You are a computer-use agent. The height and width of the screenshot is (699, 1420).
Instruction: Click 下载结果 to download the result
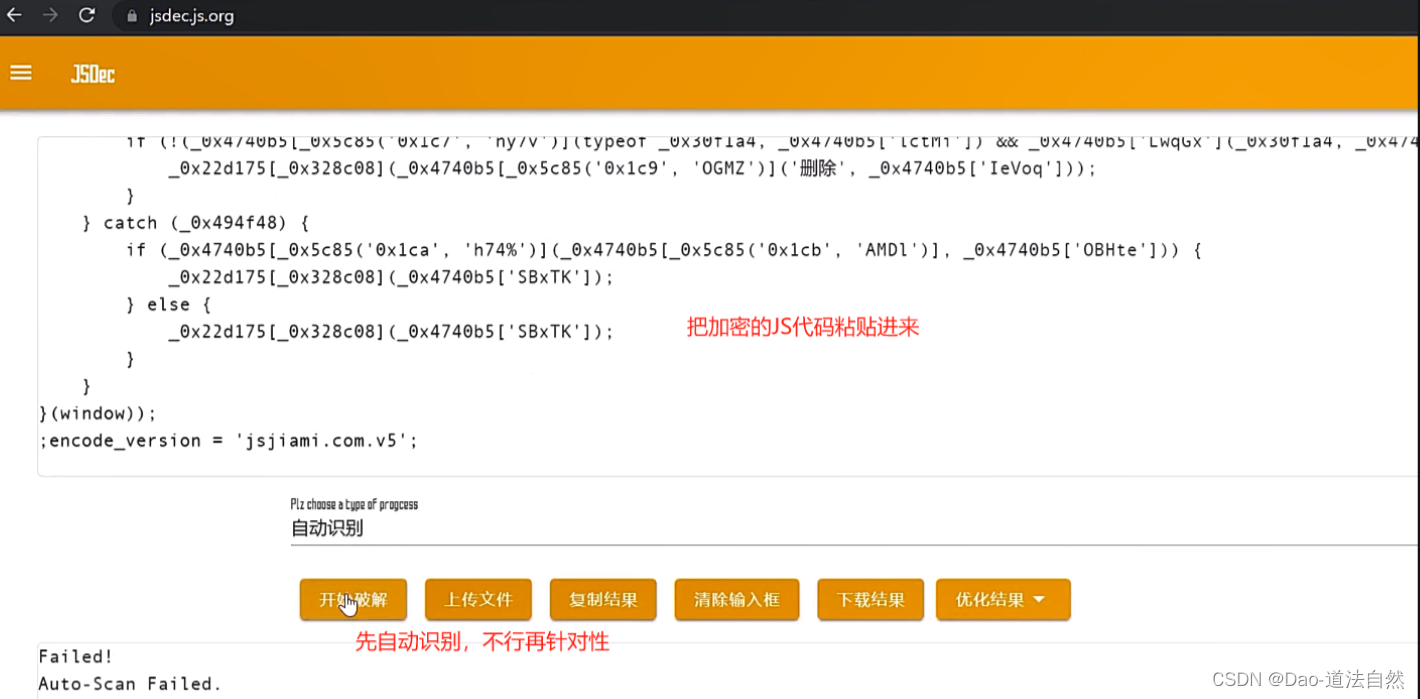pyautogui.click(x=870, y=599)
